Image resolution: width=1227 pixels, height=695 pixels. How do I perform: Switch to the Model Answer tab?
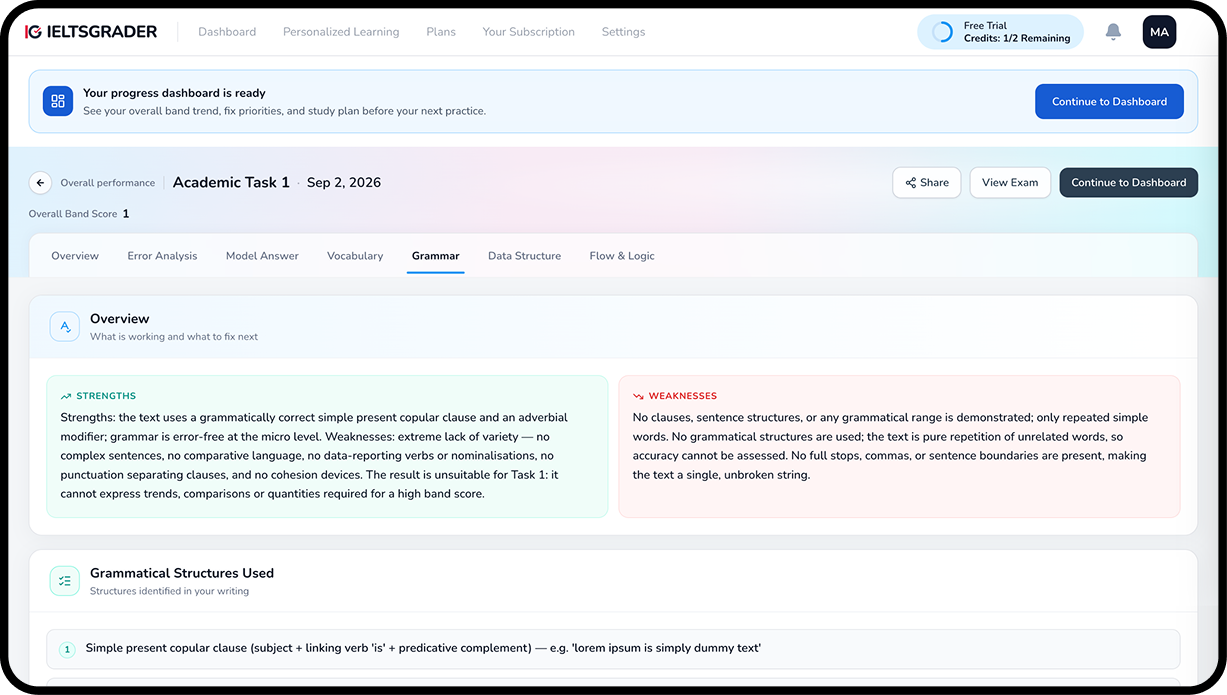coord(262,256)
